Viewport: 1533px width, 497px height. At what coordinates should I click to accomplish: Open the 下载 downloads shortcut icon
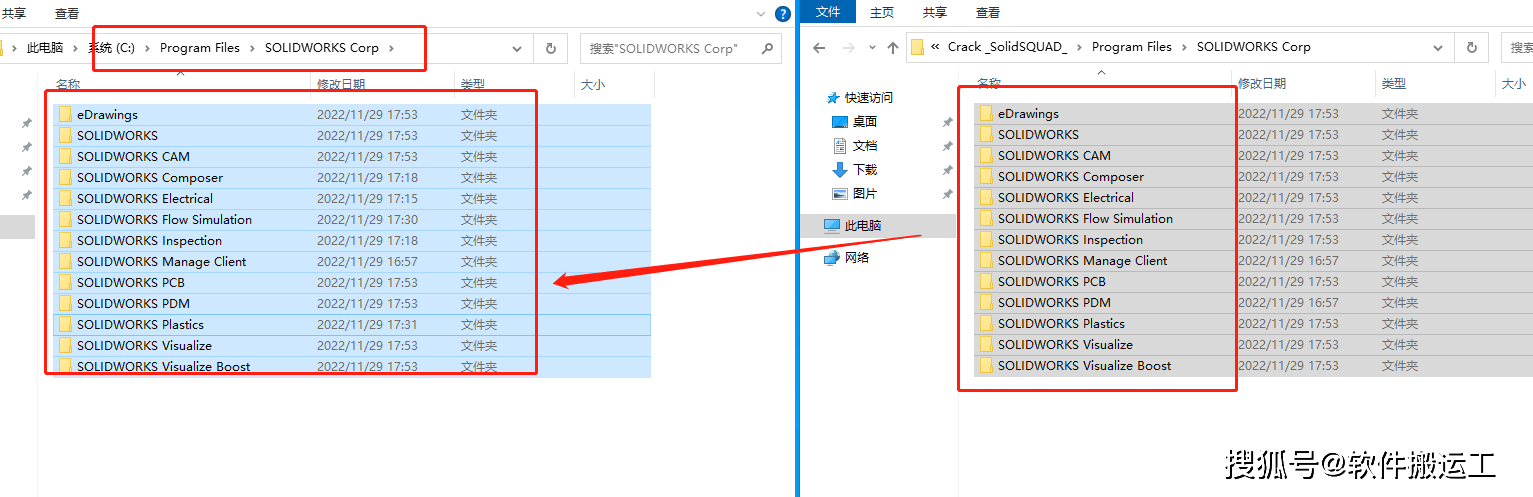(840, 170)
